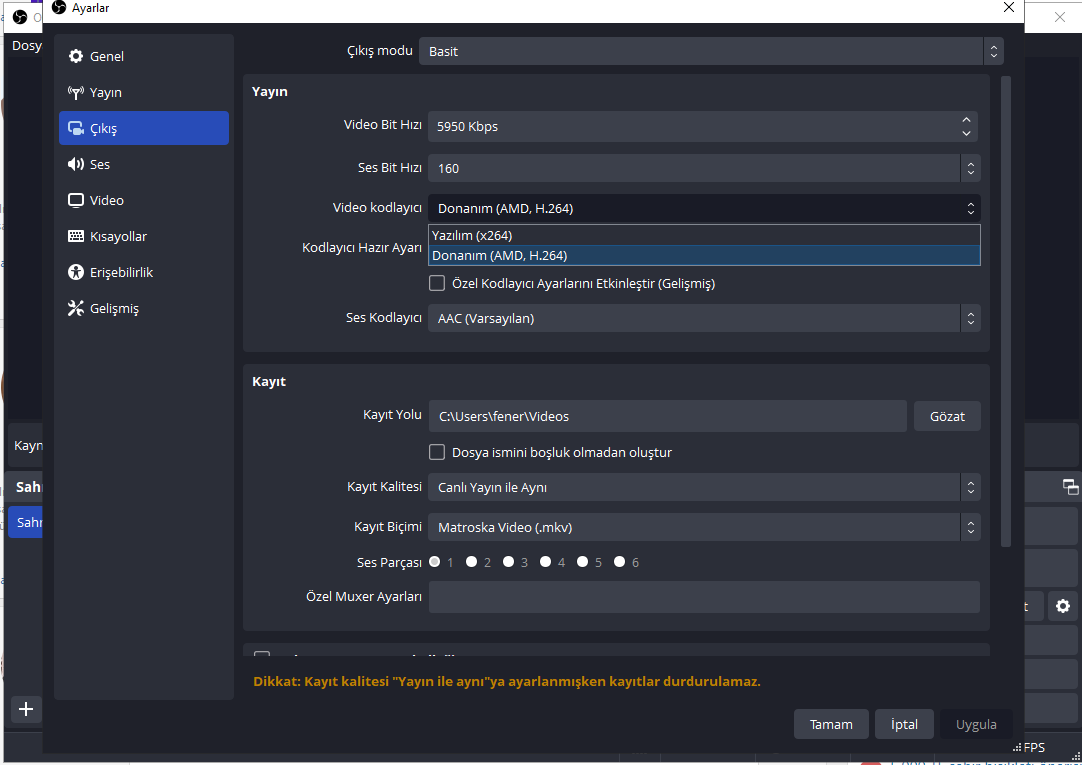Screen dimensions: 1082x765
Task: Open Erişebilirlik via its accessibility icon
Action: point(76,272)
